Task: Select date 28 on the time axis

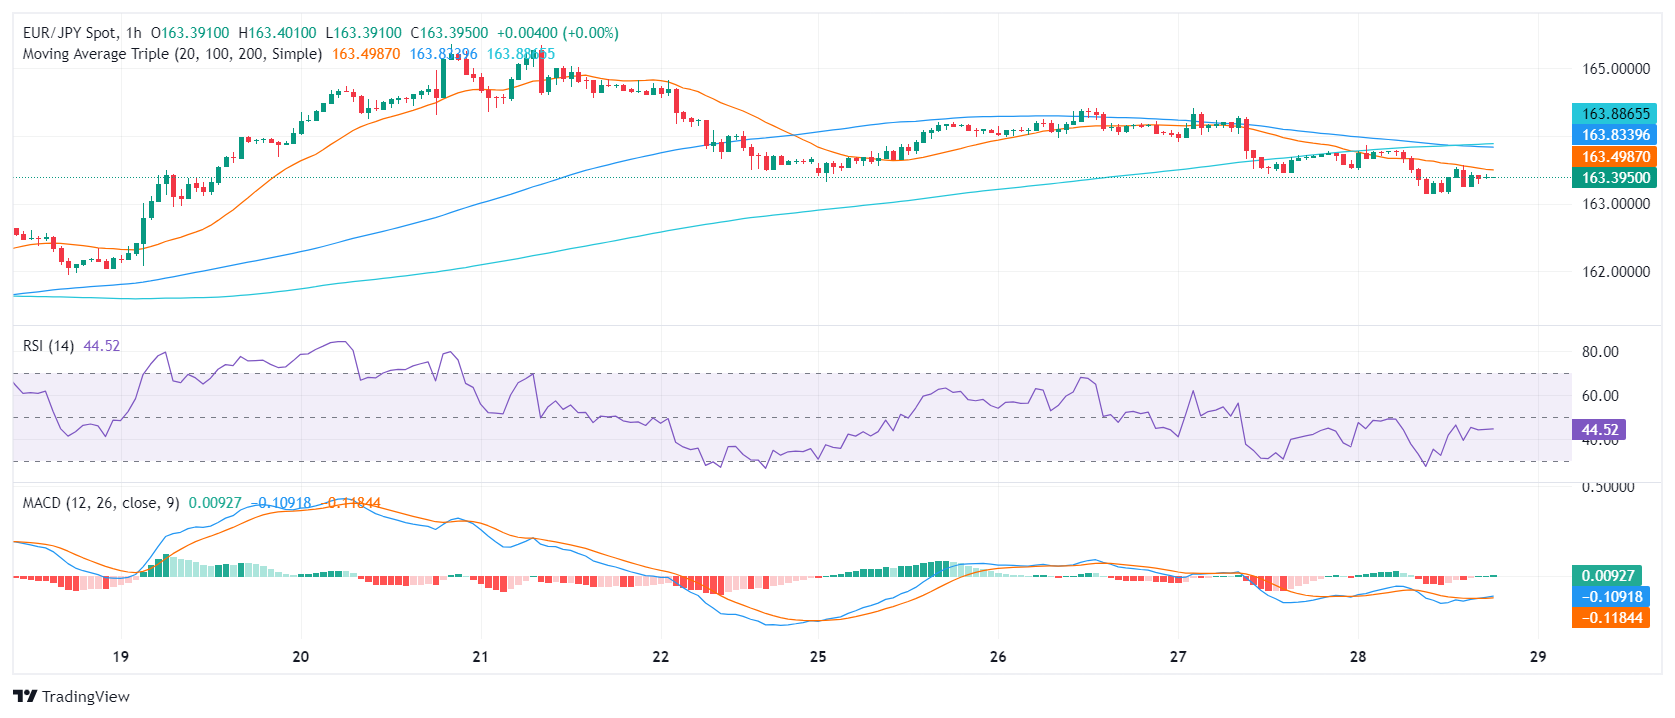Action: [1357, 657]
